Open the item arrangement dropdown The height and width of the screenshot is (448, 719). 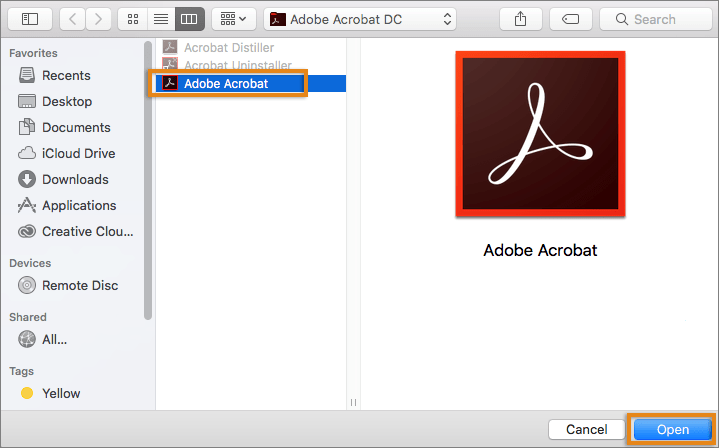click(233, 19)
